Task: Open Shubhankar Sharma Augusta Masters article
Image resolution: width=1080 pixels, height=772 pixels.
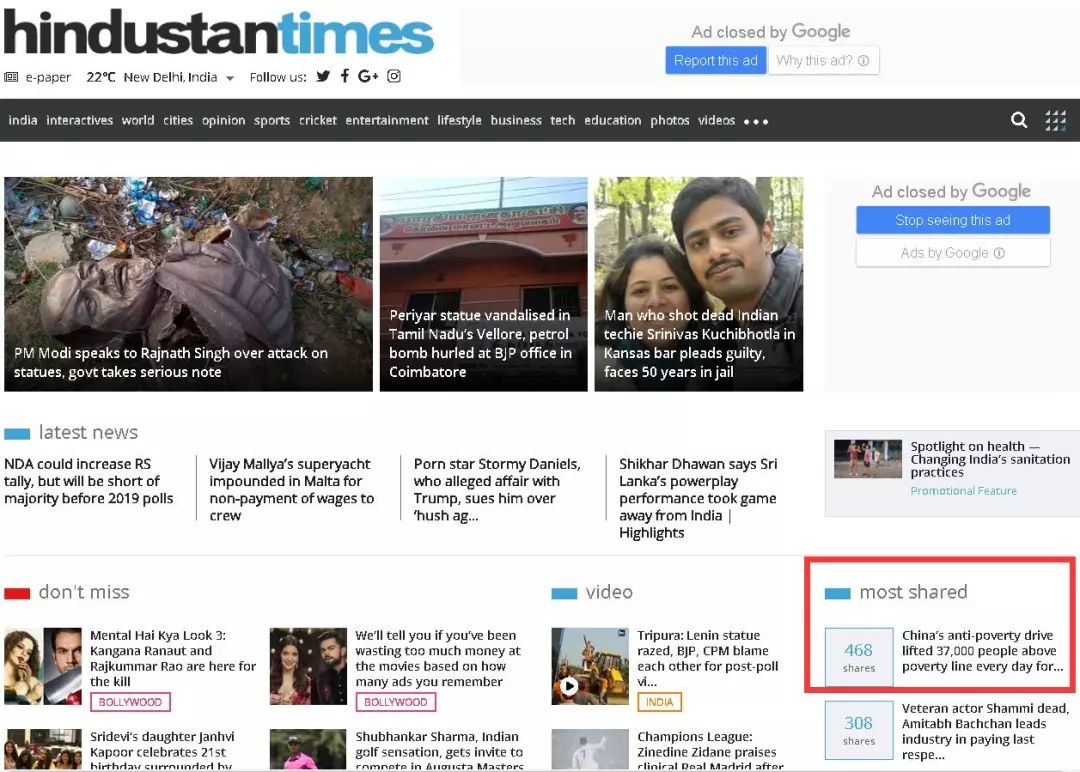Action: pos(439,751)
